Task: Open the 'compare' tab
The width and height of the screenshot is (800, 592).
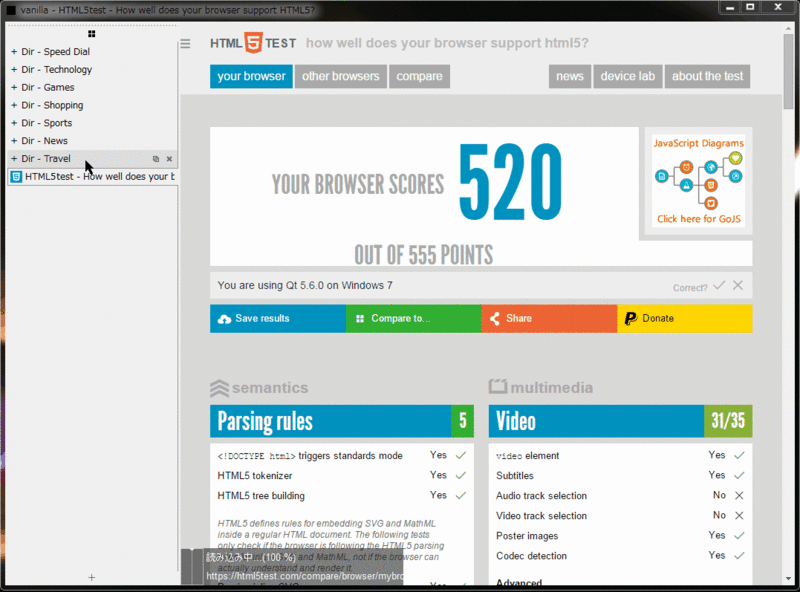Action: click(419, 77)
